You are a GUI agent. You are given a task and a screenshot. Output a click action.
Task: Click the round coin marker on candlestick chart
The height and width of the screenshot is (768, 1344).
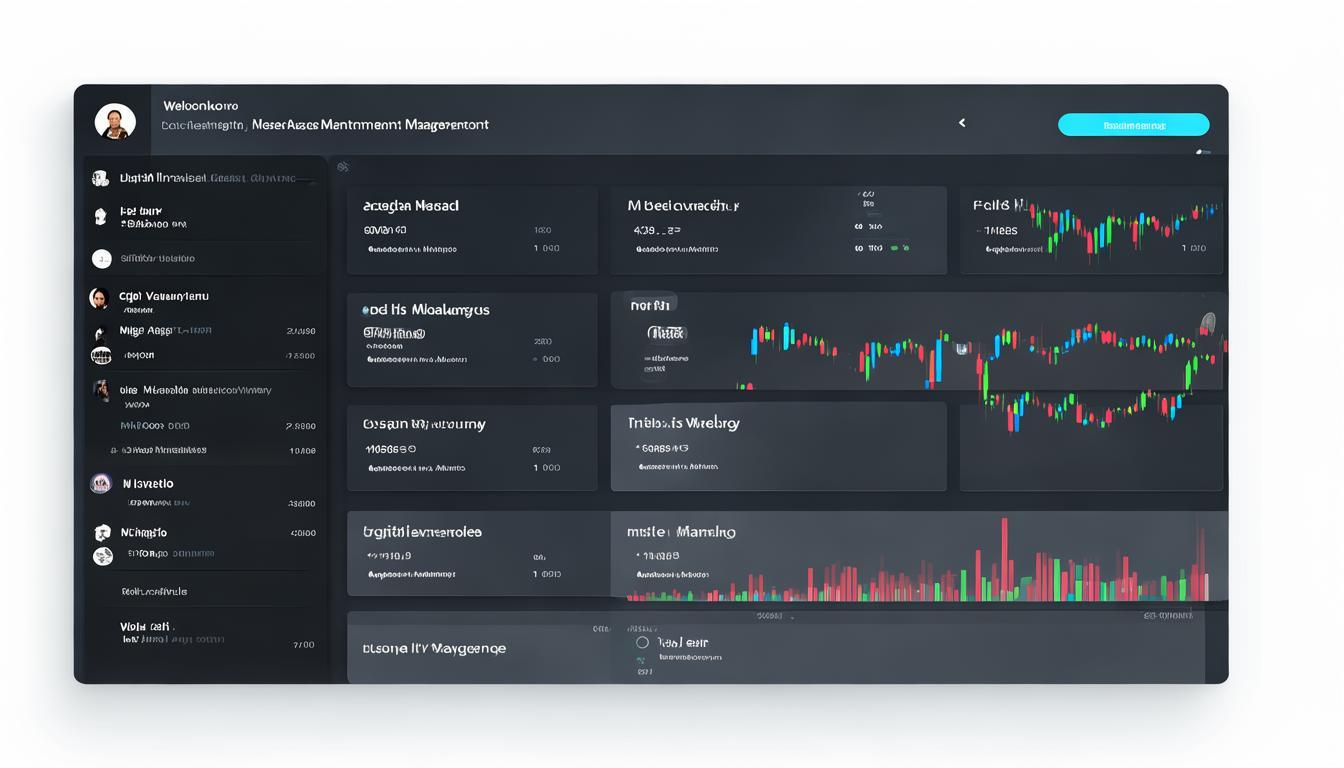click(x=1208, y=322)
